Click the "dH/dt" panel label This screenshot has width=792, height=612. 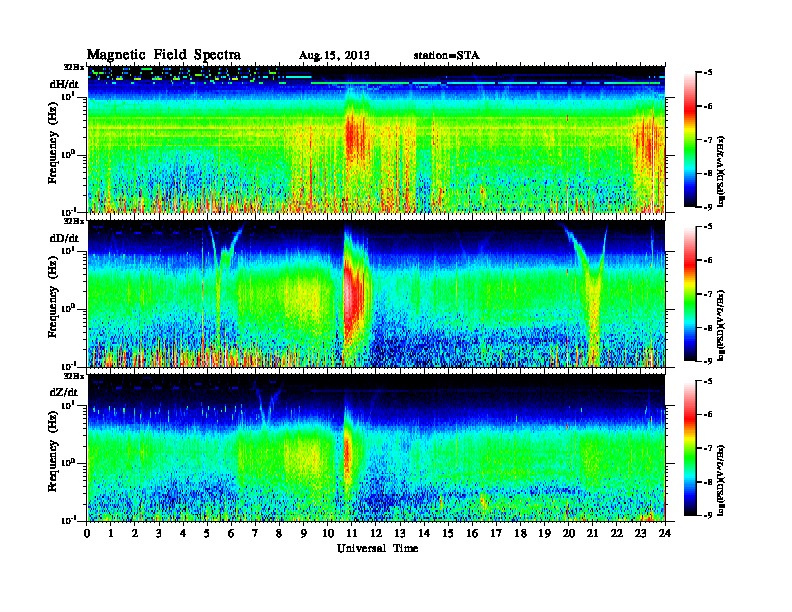click(x=64, y=84)
